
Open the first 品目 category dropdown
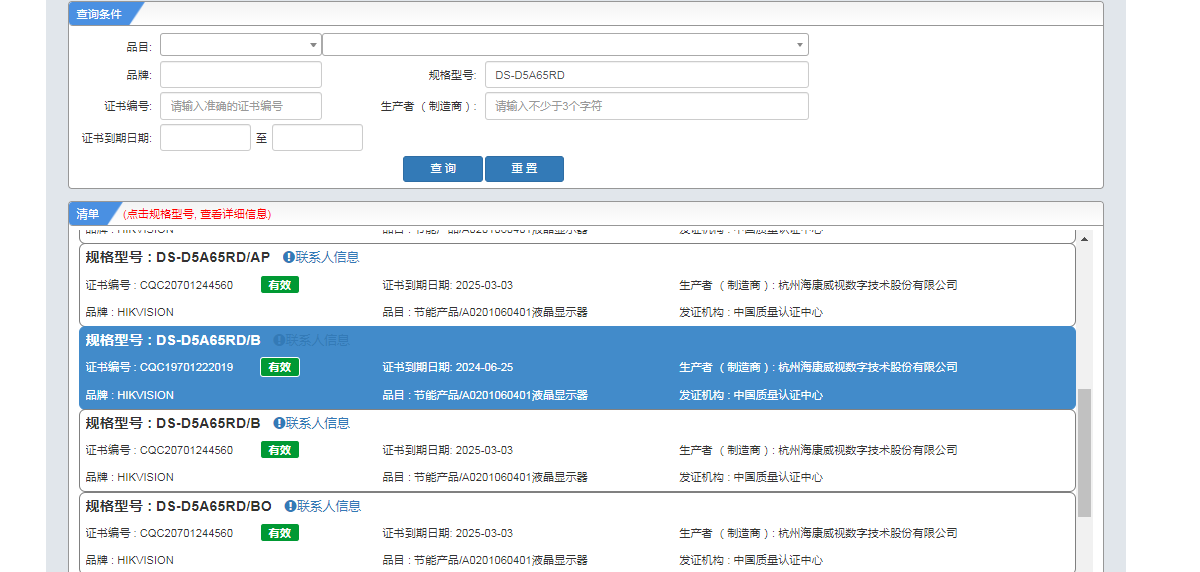241,45
